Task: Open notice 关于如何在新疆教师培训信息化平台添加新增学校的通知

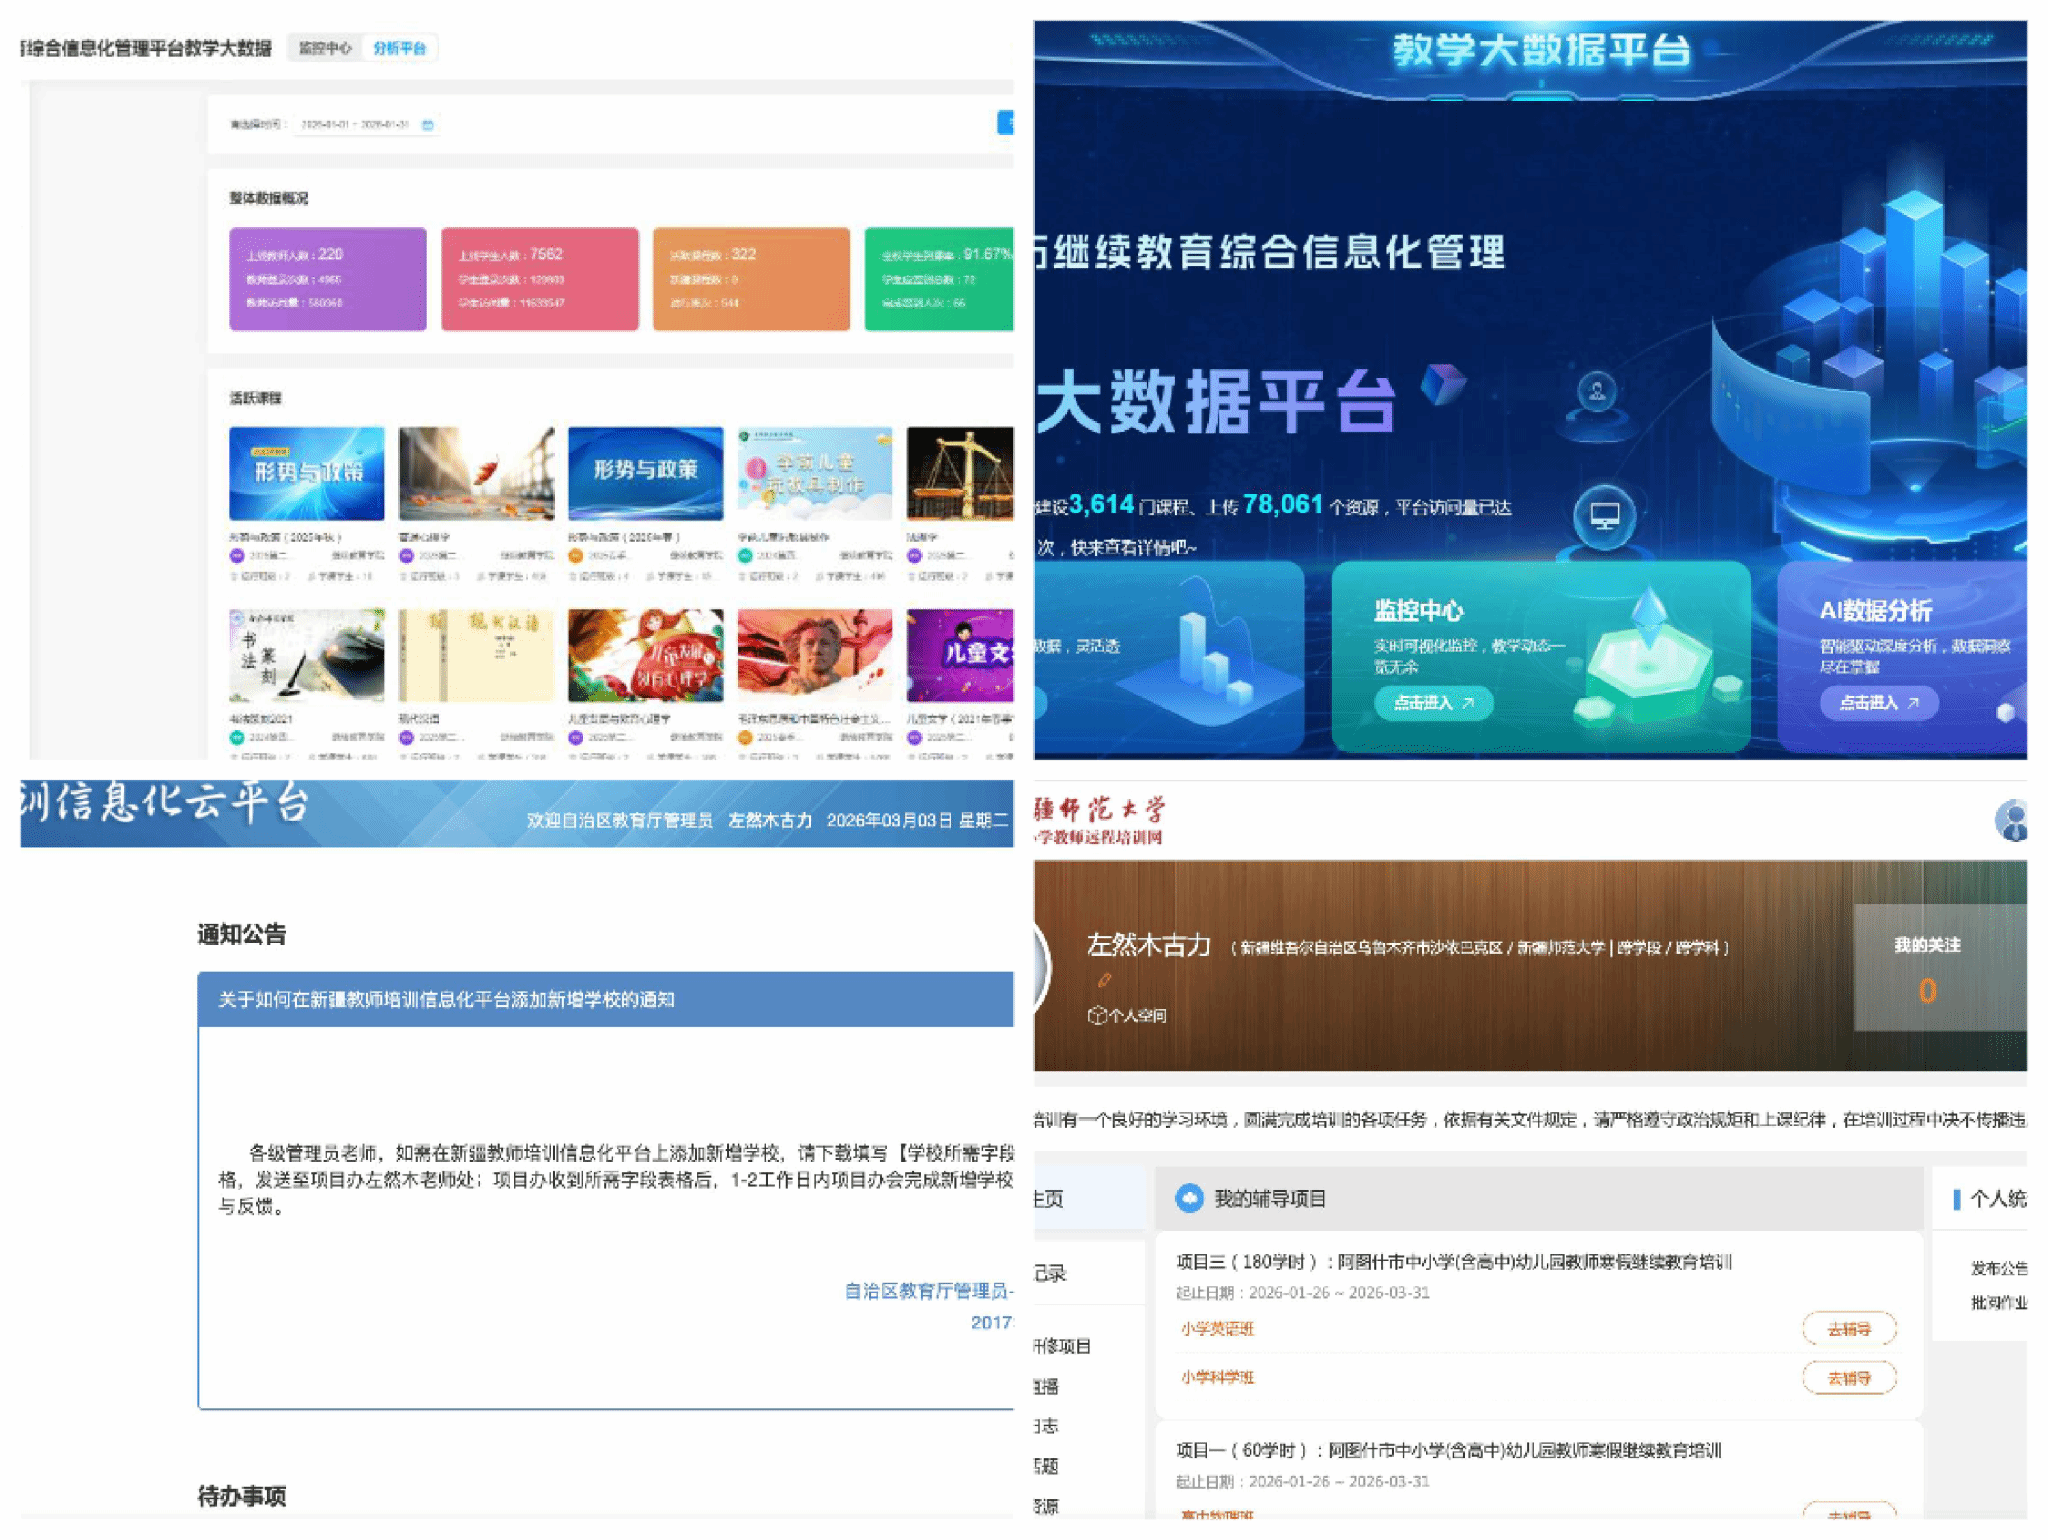Action: pos(446,999)
